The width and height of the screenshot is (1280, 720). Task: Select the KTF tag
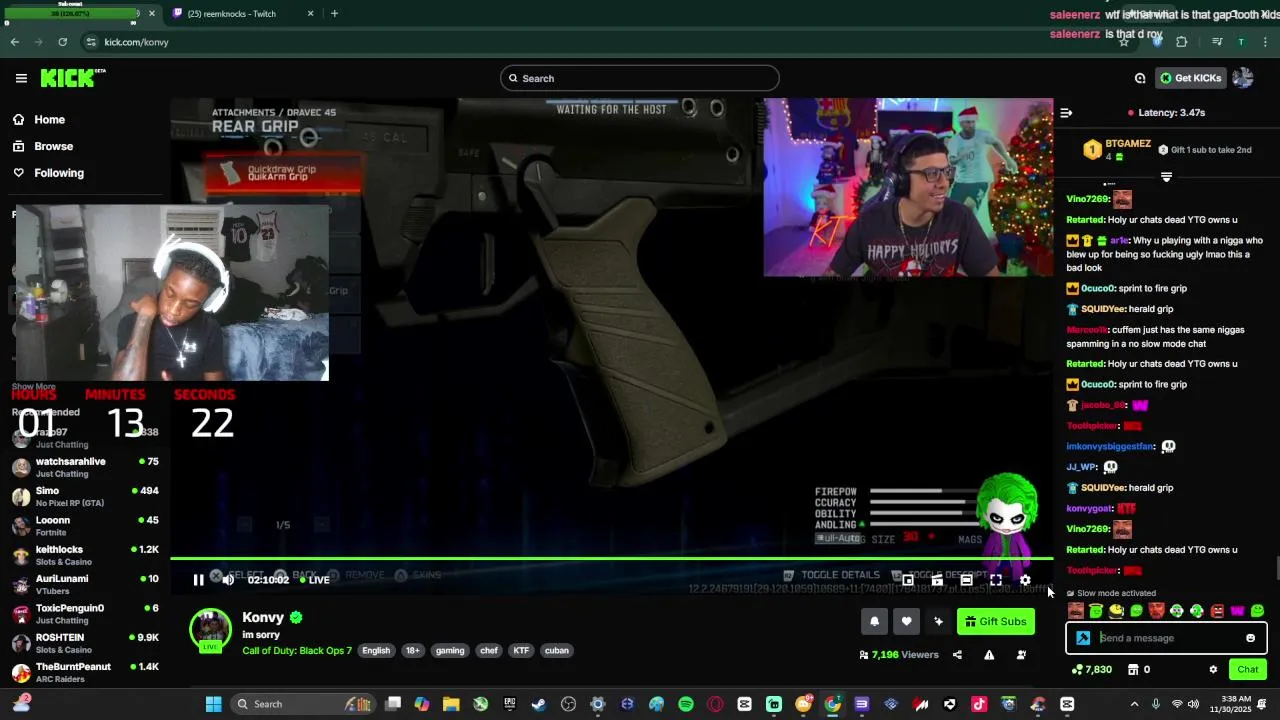coord(521,650)
